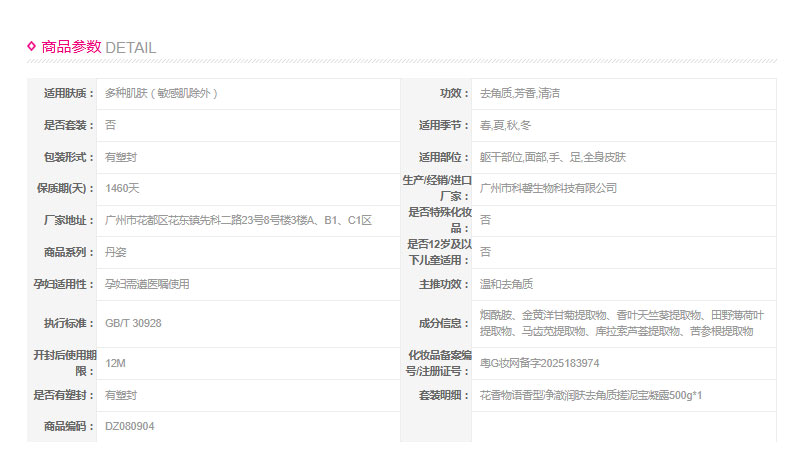
Task: Select the skin type value 多种肌肤（敏感肌除外）
Action: click(x=161, y=94)
